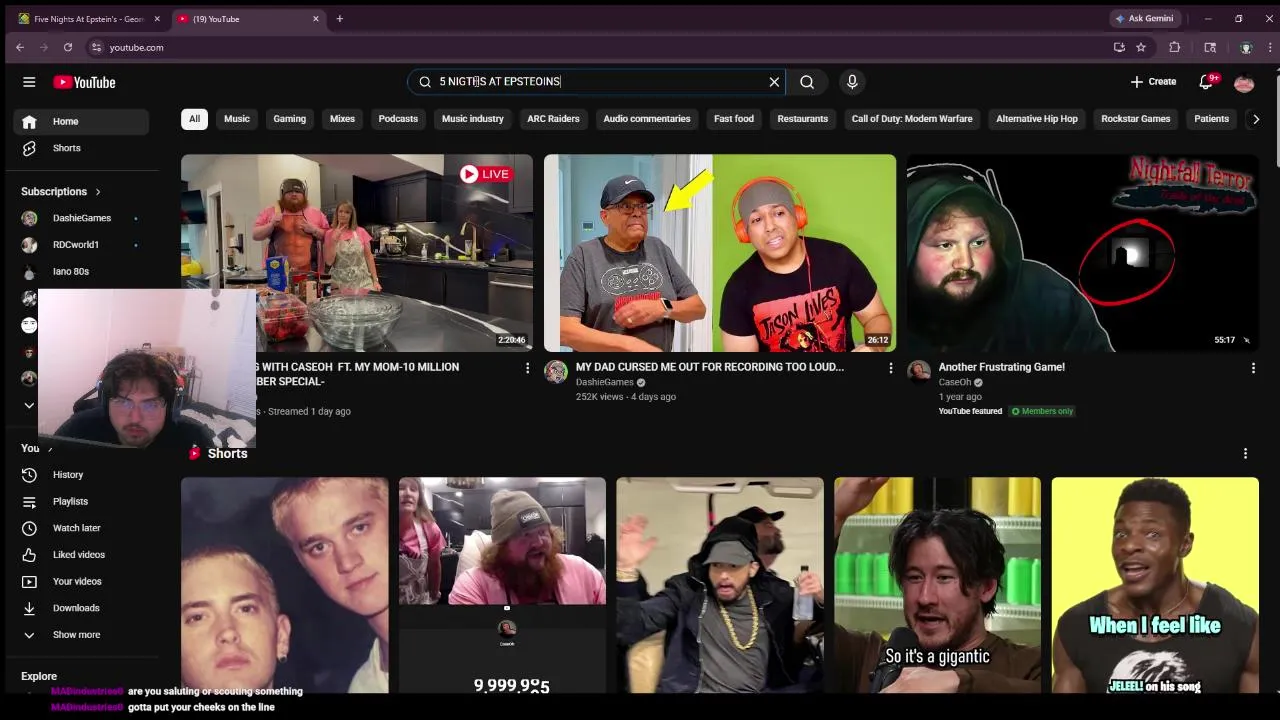Start voice search with microphone icon
The image size is (1280, 720).
click(x=852, y=82)
